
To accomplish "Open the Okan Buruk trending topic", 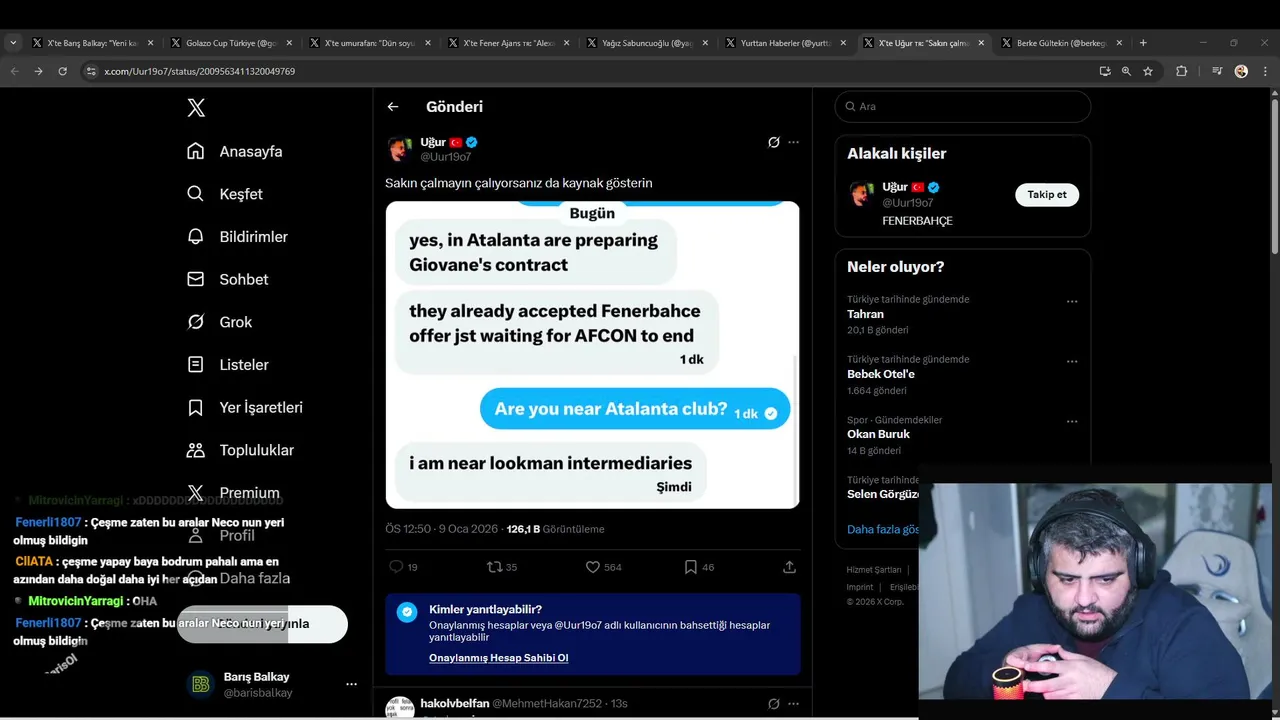I will click(x=878, y=434).
